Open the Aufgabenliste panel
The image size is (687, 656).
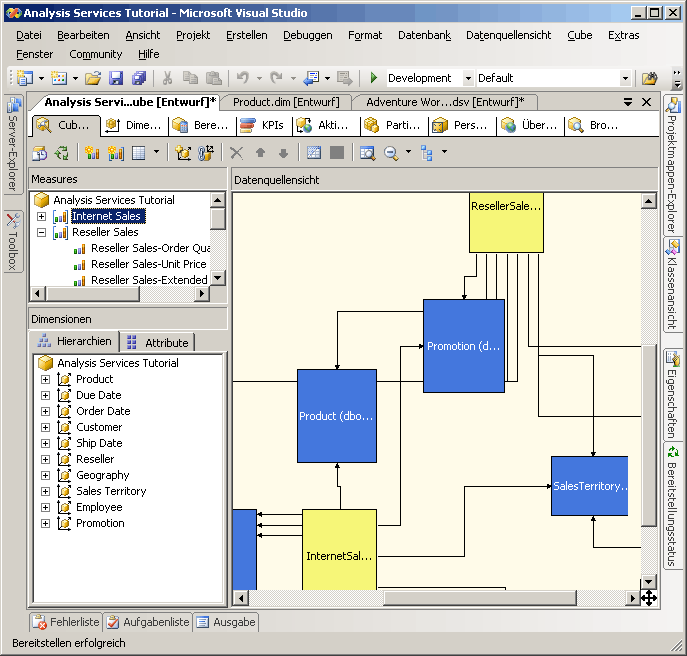coord(148,622)
